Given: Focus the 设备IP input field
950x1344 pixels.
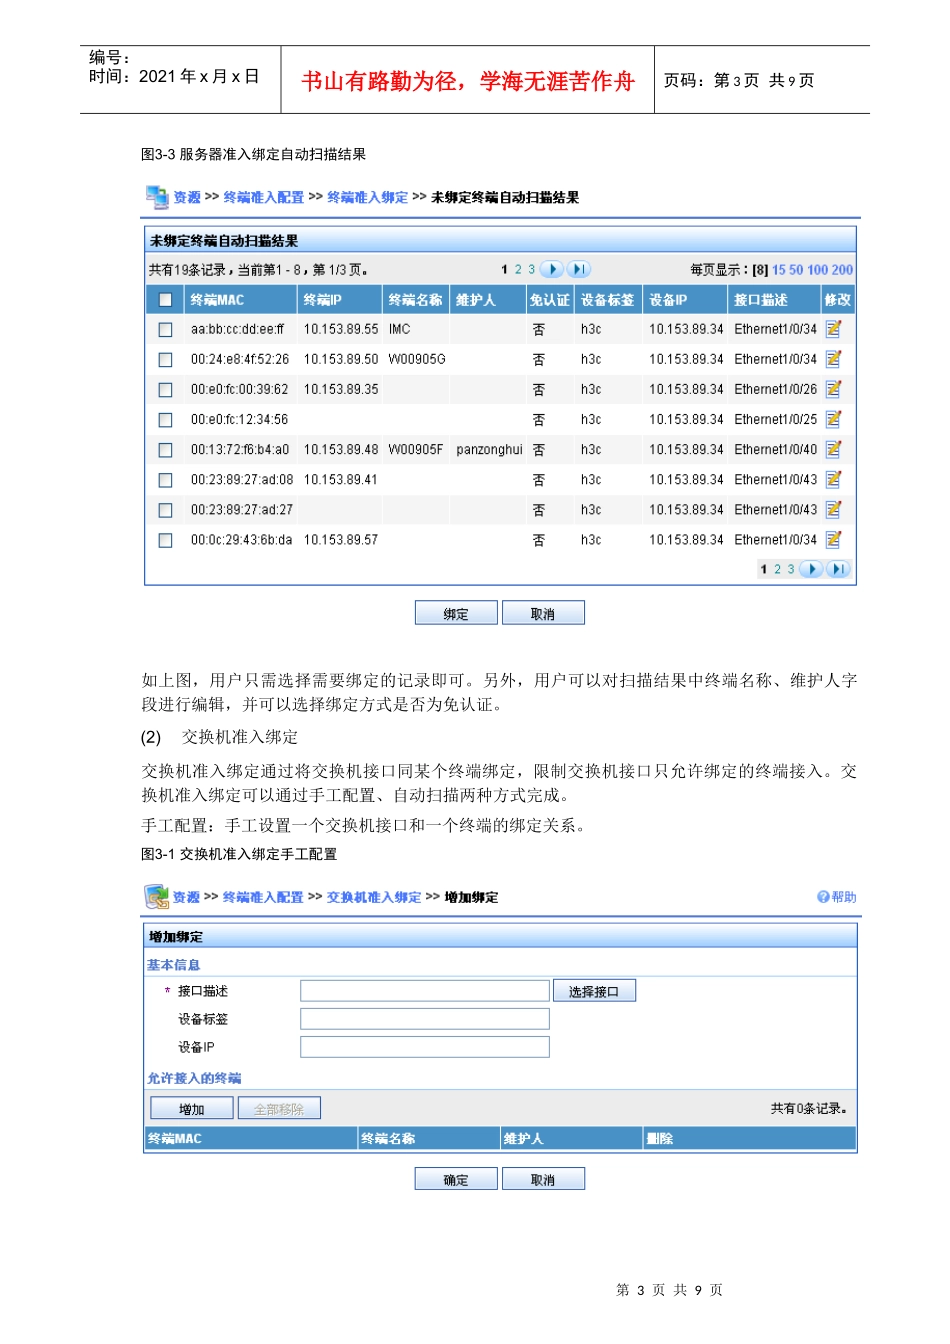Looking at the screenshot, I should (x=425, y=1046).
